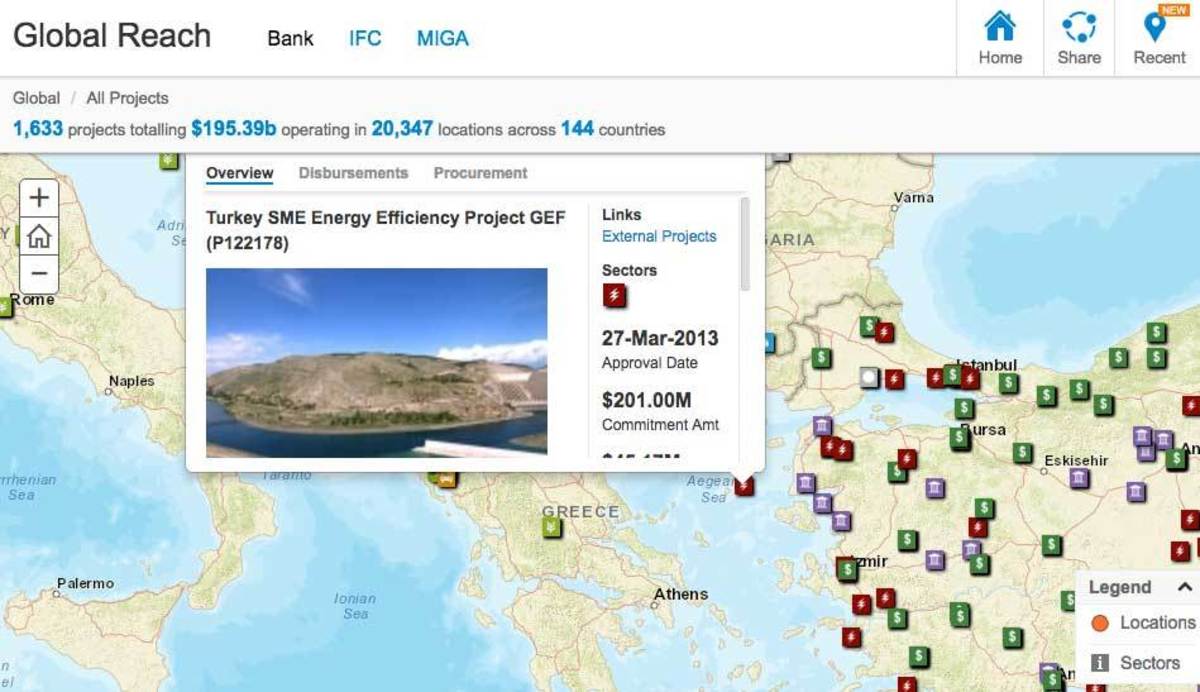Open the Overview tab in project popup
The image size is (1200, 692).
pos(239,173)
